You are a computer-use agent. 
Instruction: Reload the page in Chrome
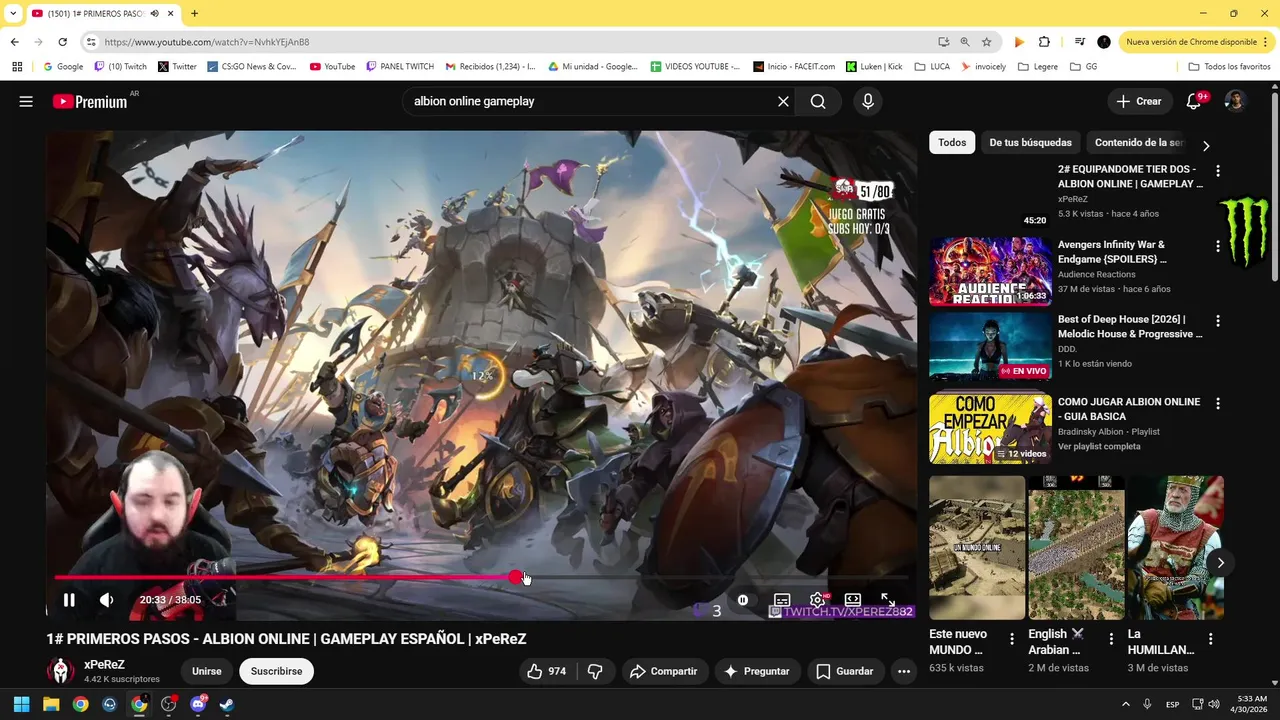62,42
